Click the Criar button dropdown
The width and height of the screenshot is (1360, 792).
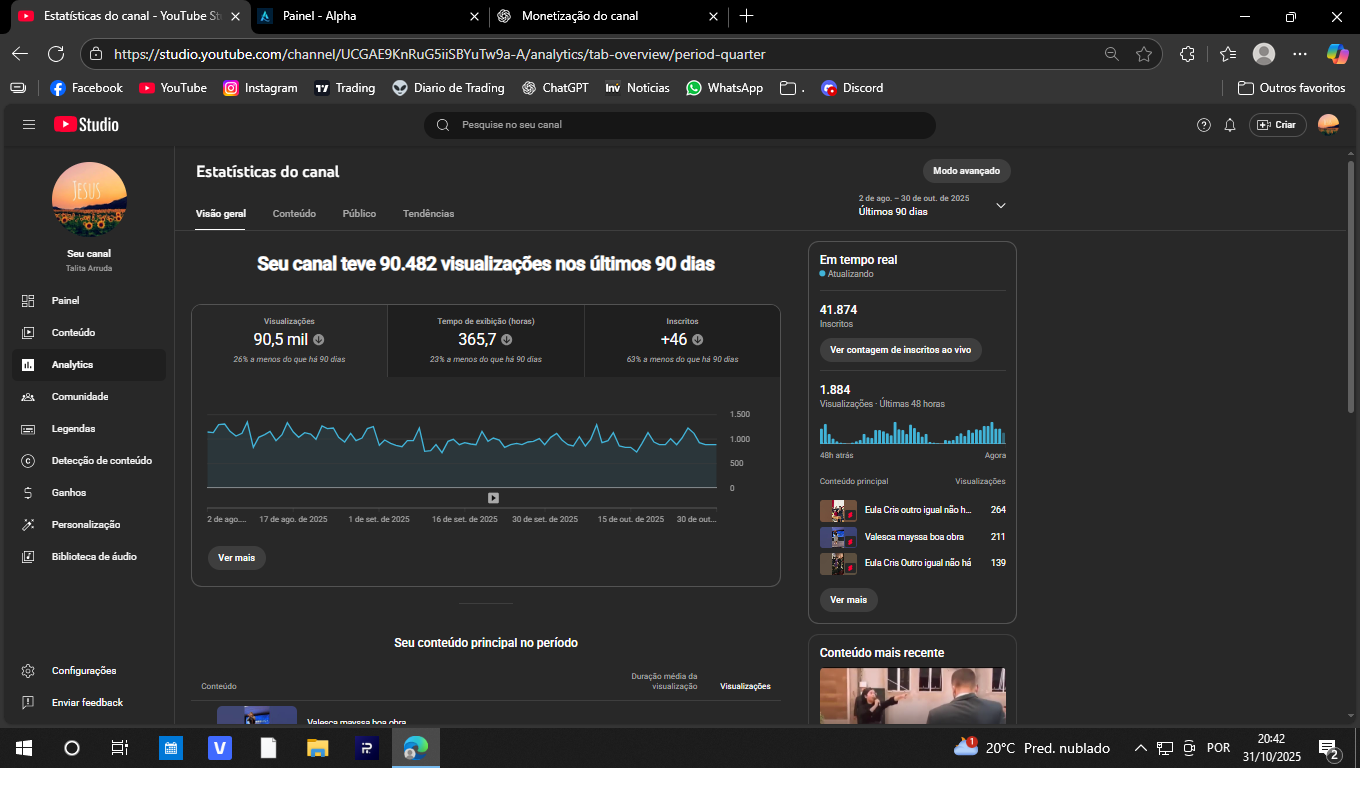tap(1277, 125)
